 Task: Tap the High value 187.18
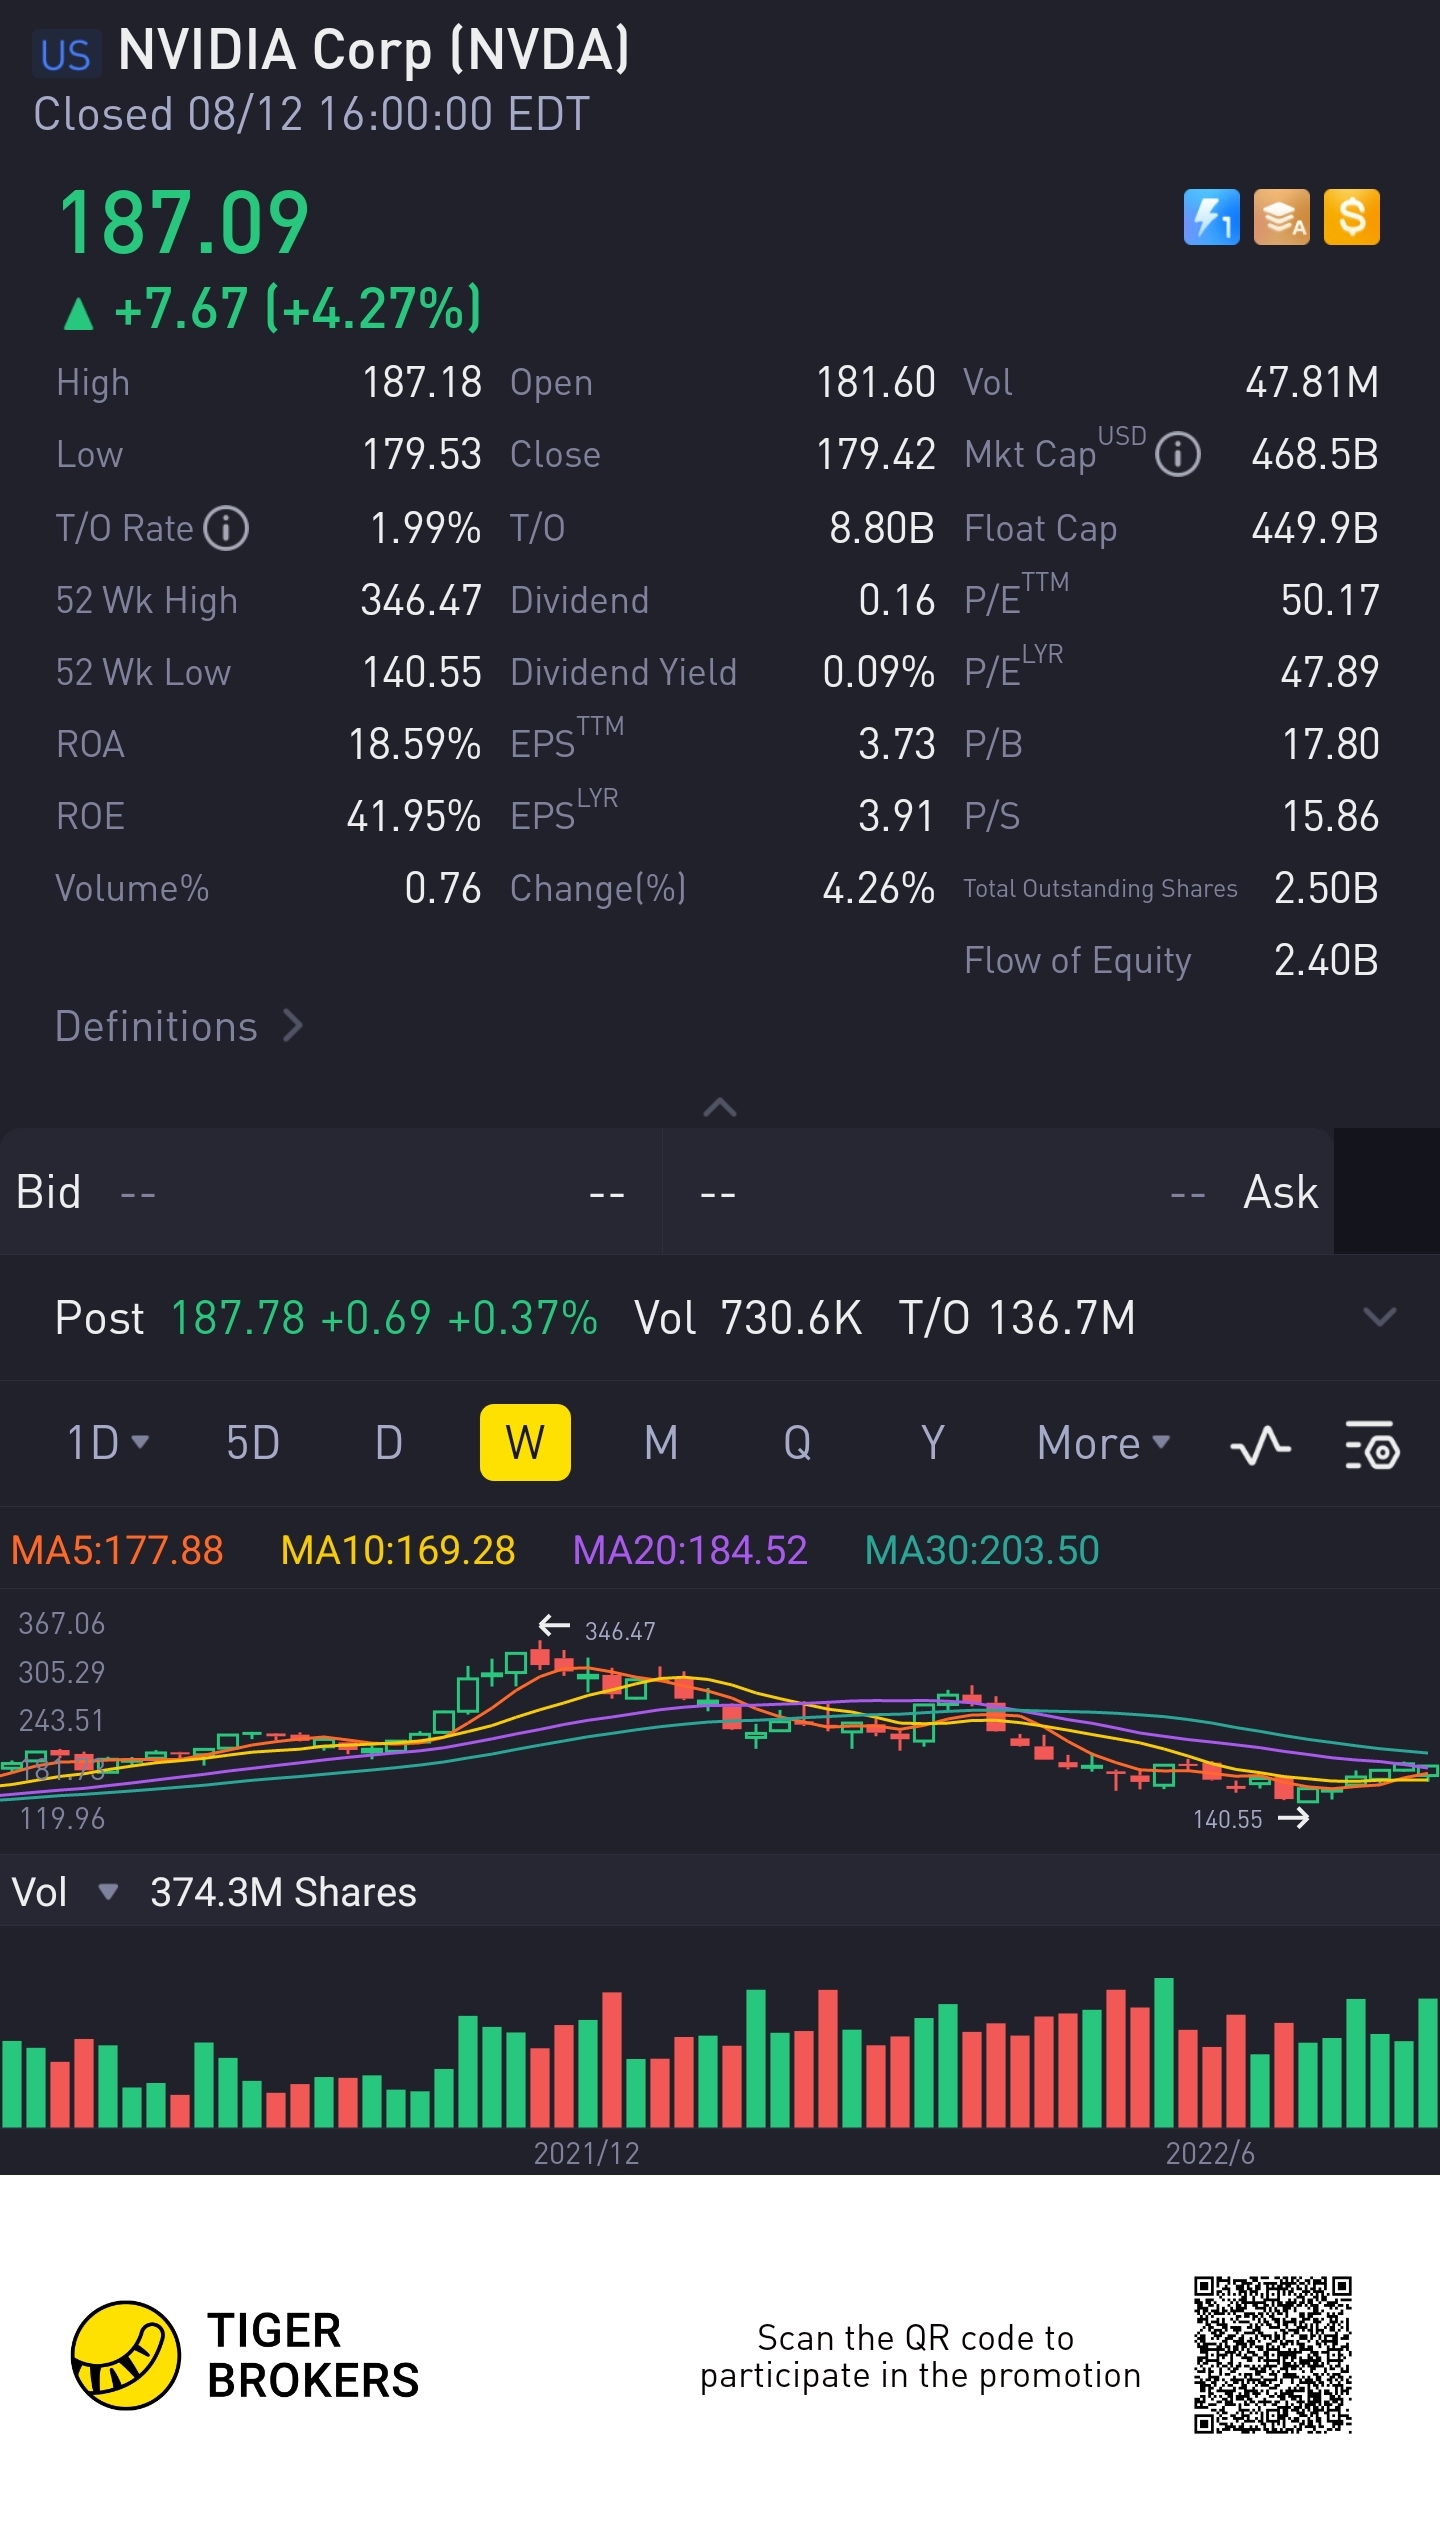coord(422,382)
